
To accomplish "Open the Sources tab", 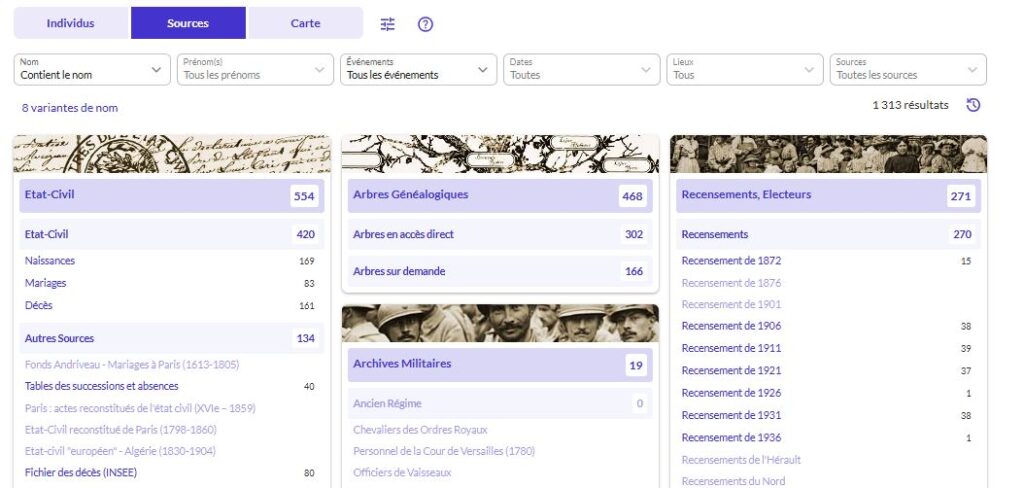I will [x=188, y=23].
